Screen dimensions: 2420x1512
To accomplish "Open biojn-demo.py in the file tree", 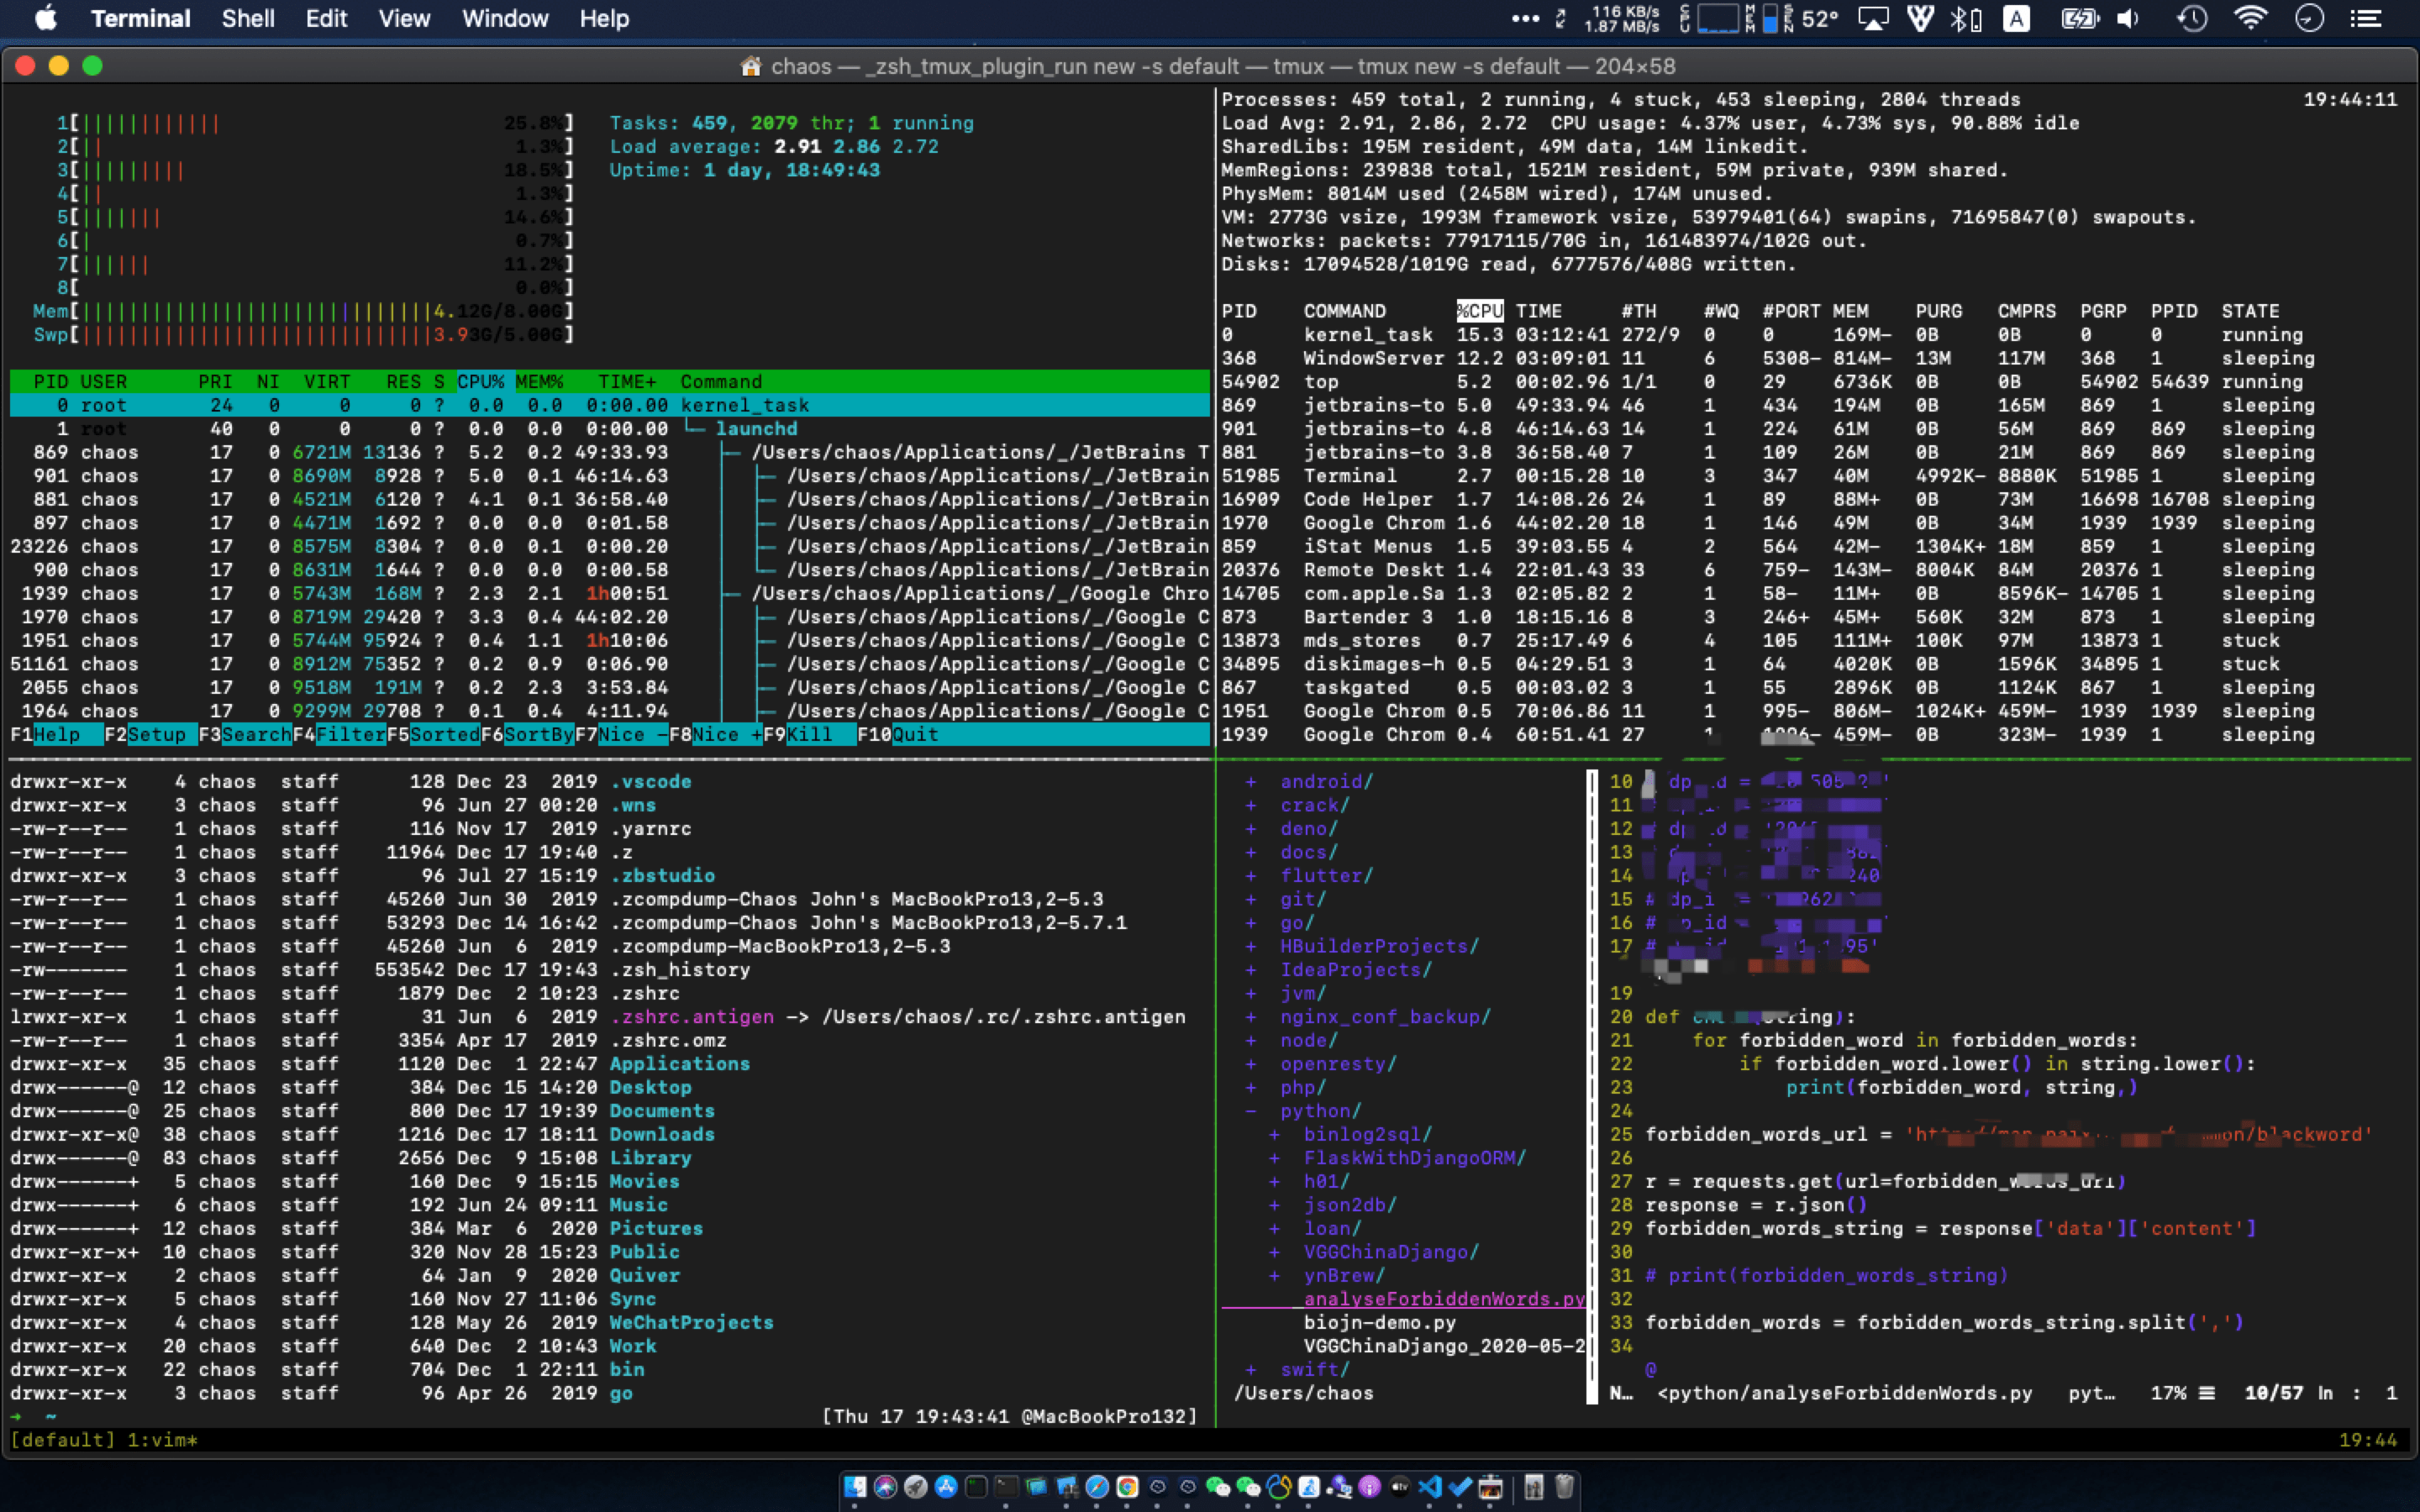I will 1379,1322.
